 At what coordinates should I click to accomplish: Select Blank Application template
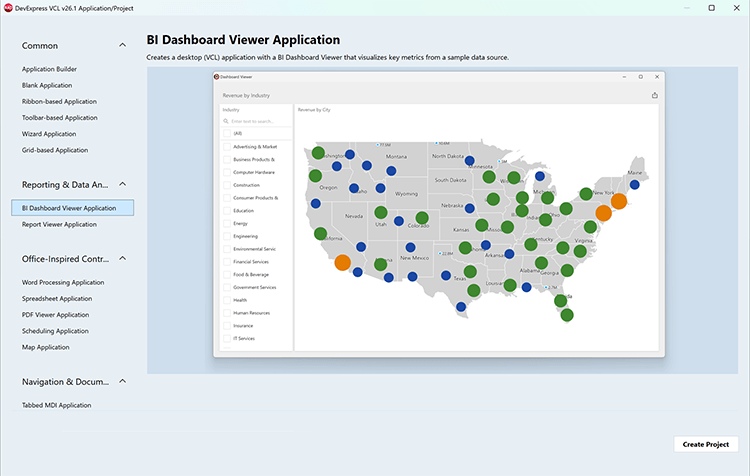[x=47, y=85]
